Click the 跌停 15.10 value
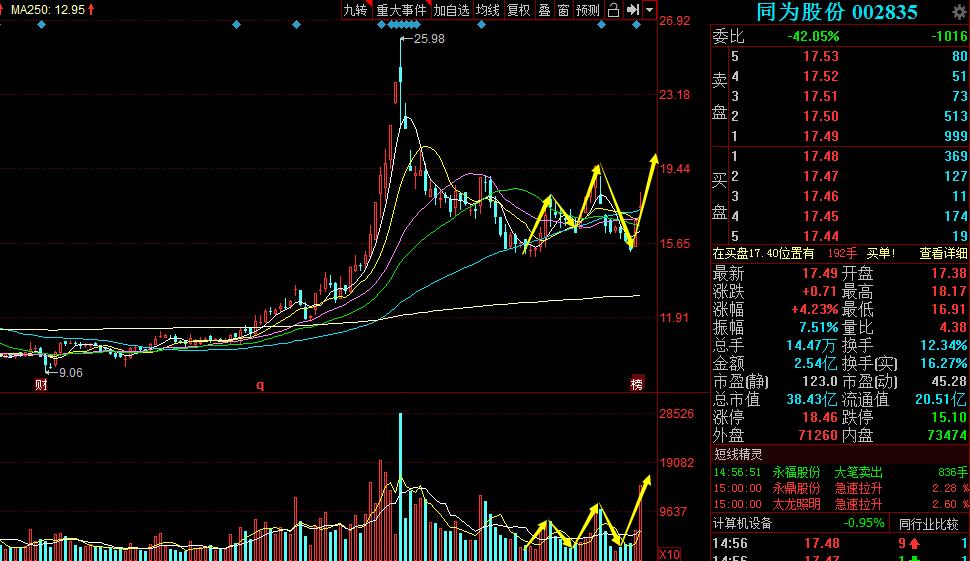970x561 pixels. pos(949,418)
